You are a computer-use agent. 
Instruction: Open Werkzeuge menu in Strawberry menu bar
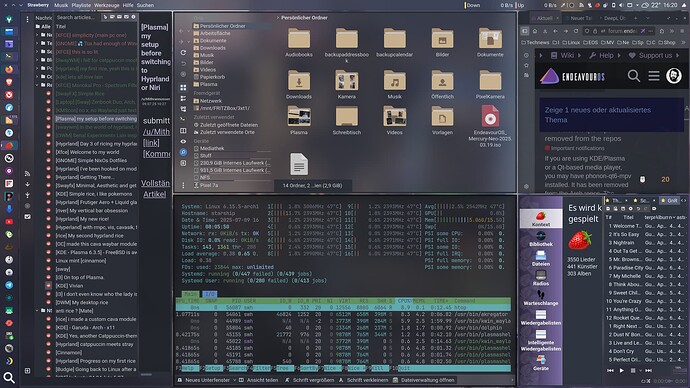point(107,5)
